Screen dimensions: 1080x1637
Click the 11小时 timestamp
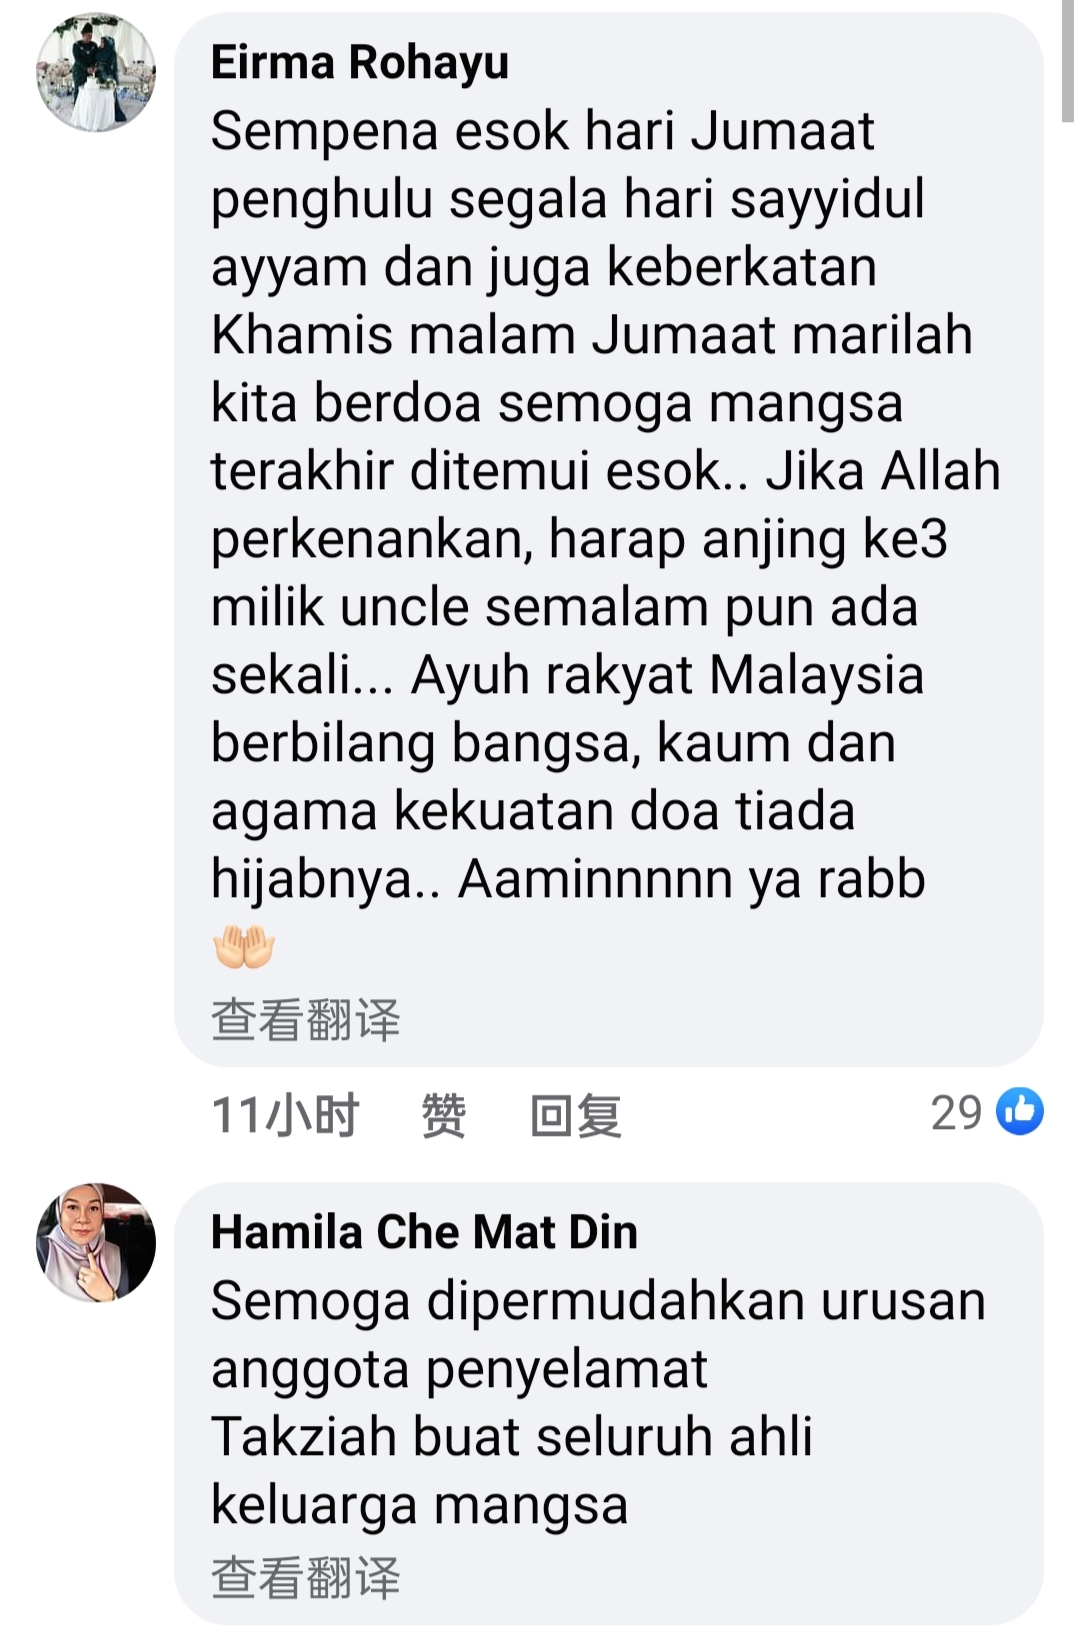coord(286,1115)
